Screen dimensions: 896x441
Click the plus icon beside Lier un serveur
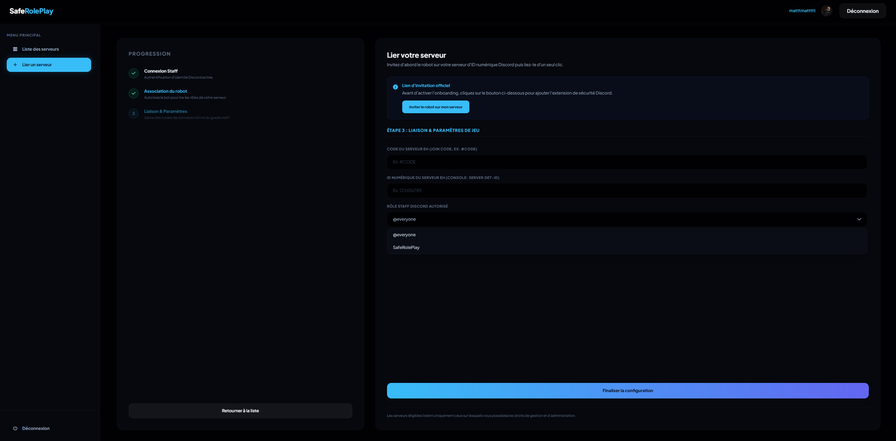point(15,65)
